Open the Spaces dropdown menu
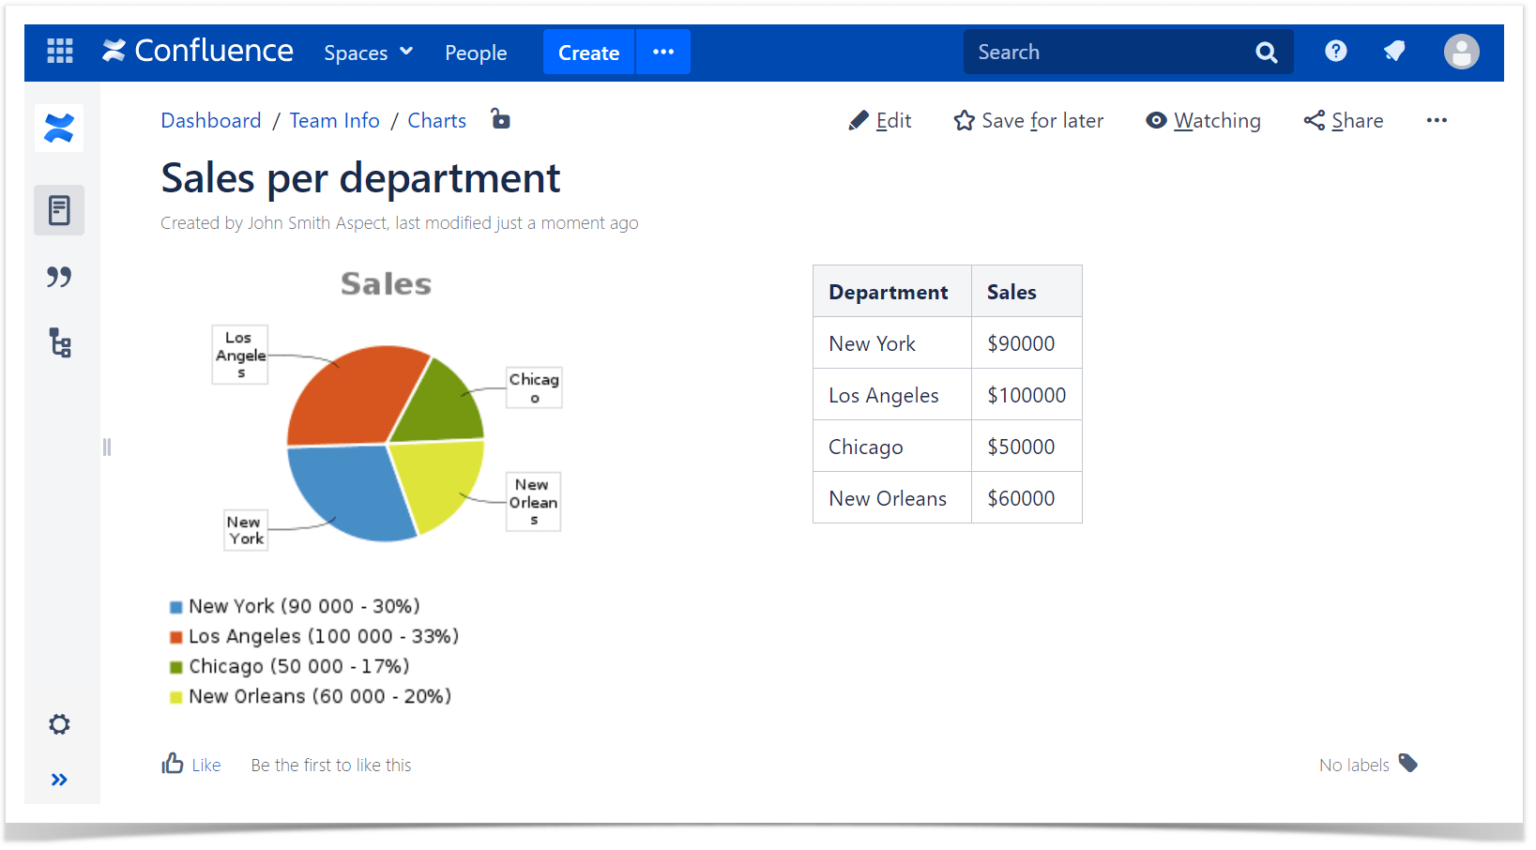 point(367,52)
